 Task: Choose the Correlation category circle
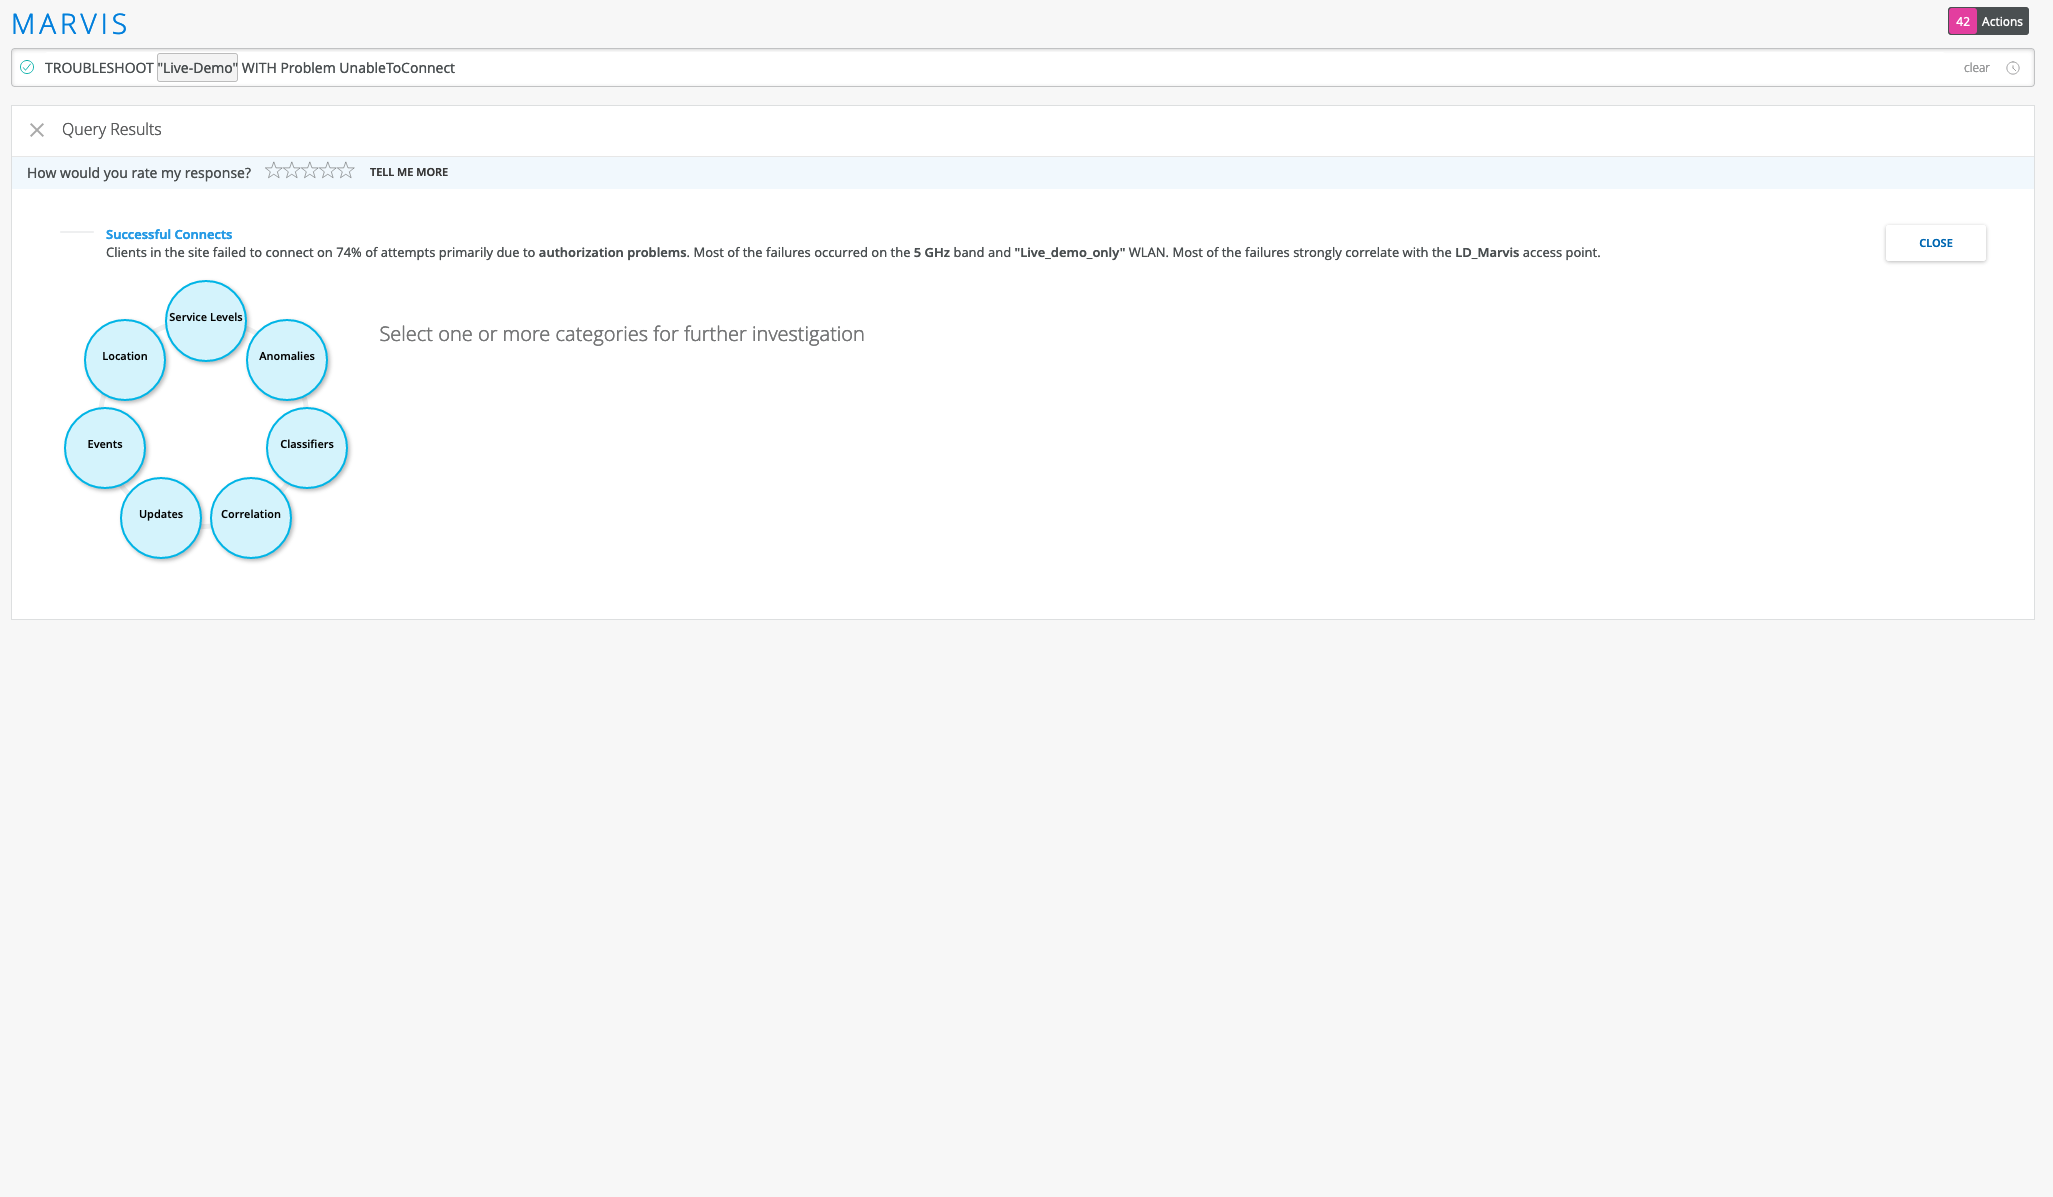[x=251, y=517]
